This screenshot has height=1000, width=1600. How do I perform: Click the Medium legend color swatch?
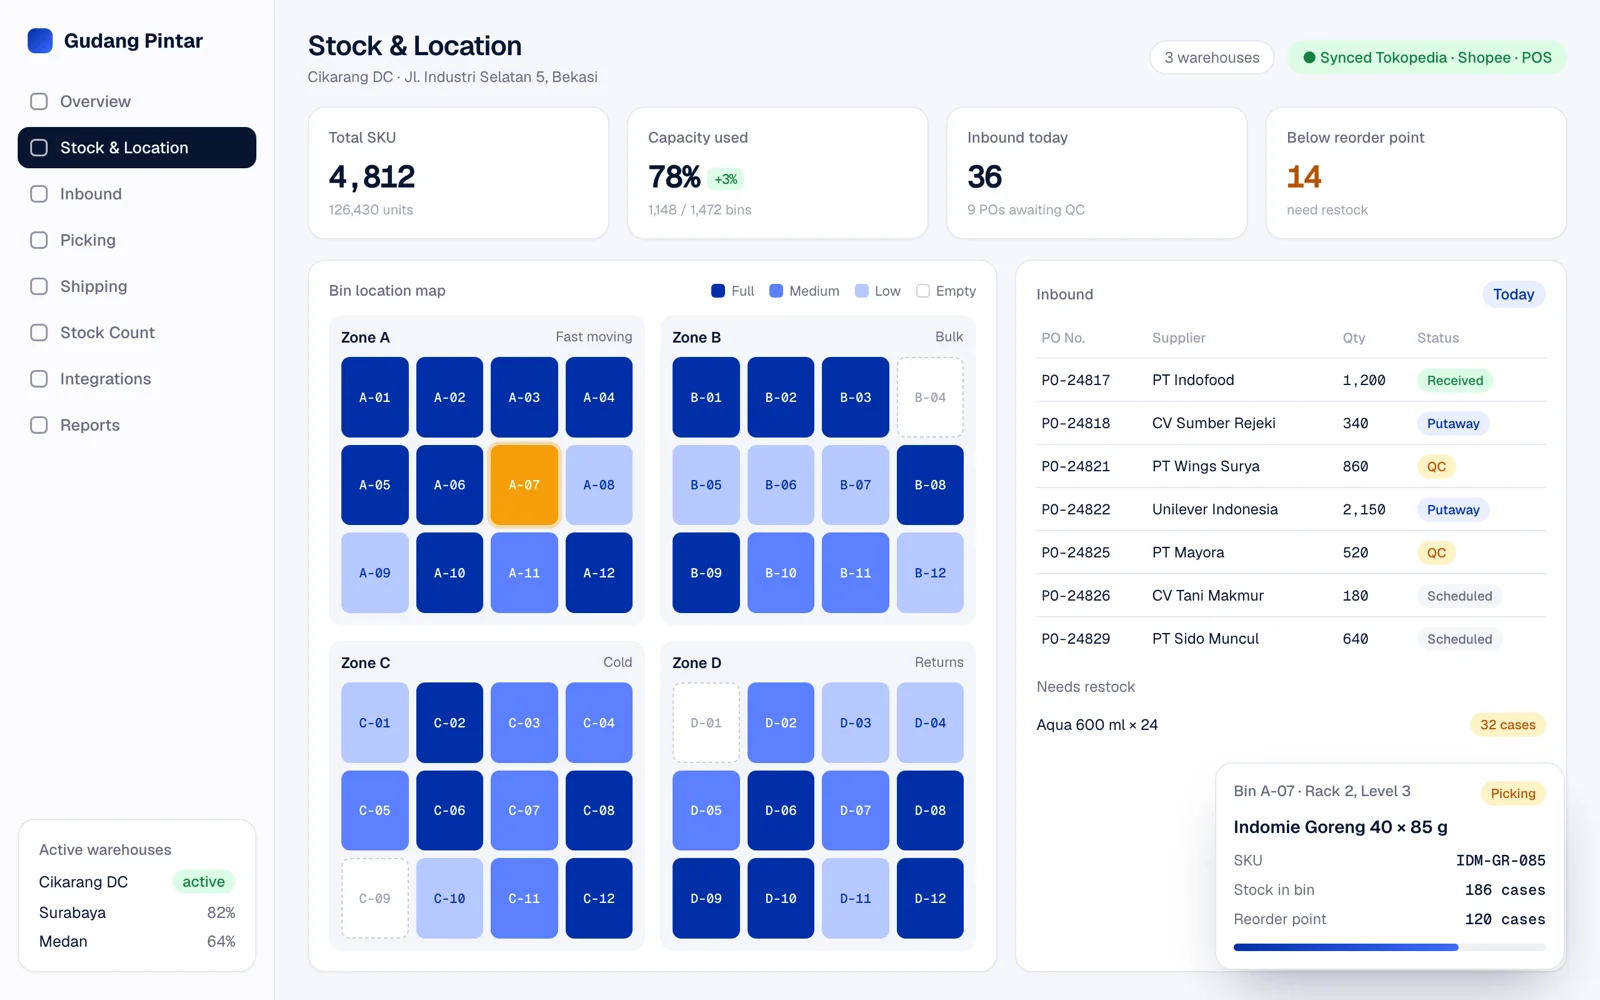click(776, 291)
